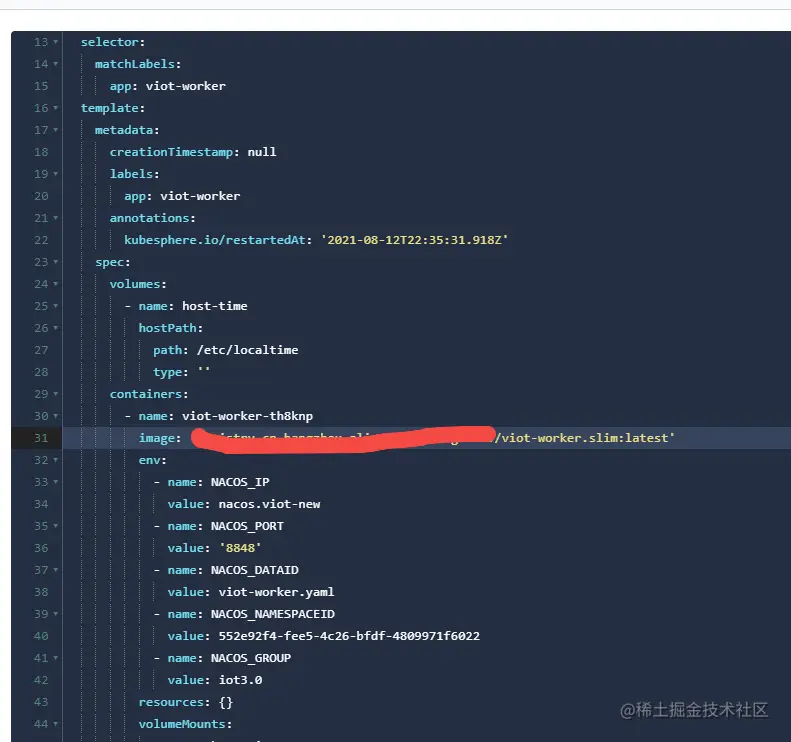Click the 'containers:' key
This screenshot has width=791, height=742.
click(149, 394)
